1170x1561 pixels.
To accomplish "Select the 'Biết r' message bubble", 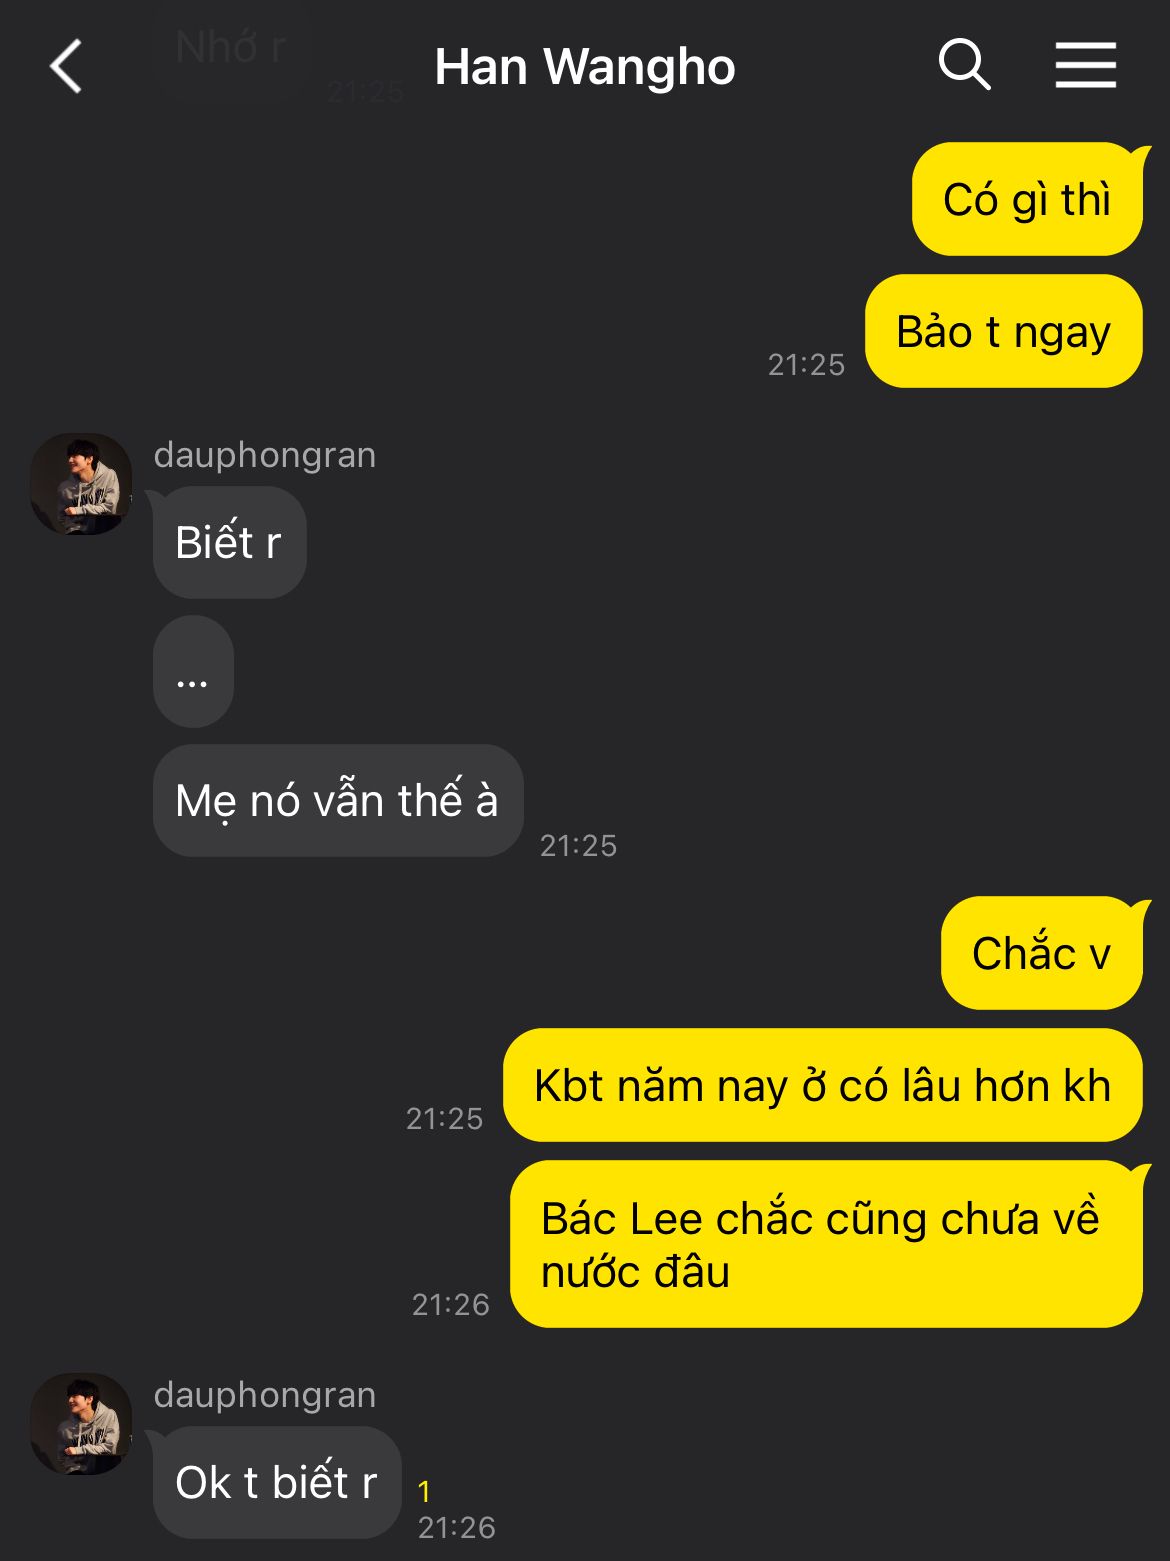I will tap(229, 543).
